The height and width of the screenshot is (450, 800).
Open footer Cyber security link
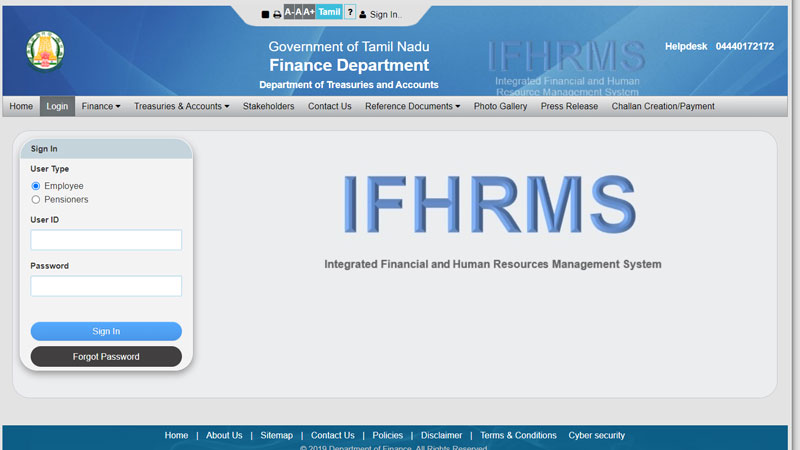596,435
